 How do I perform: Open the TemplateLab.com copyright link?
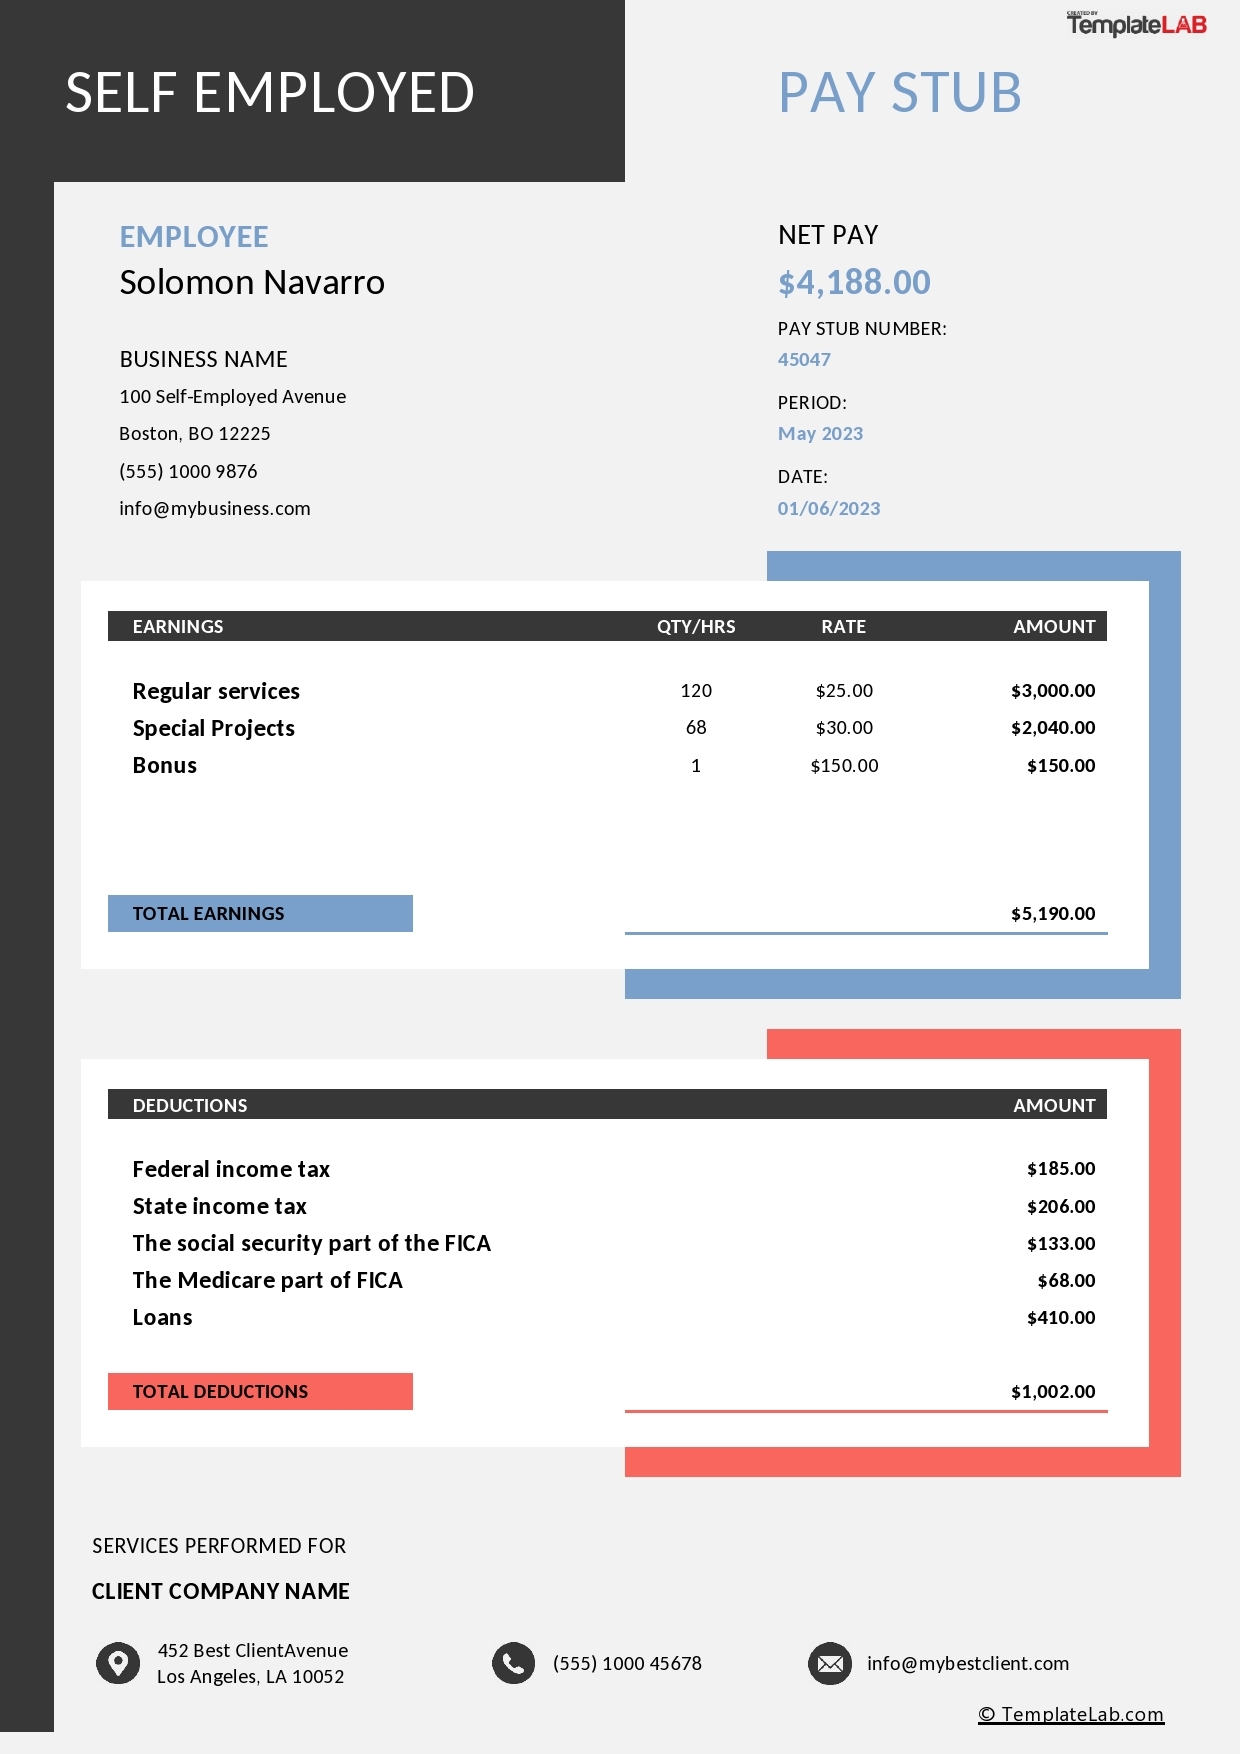(x=1071, y=1714)
